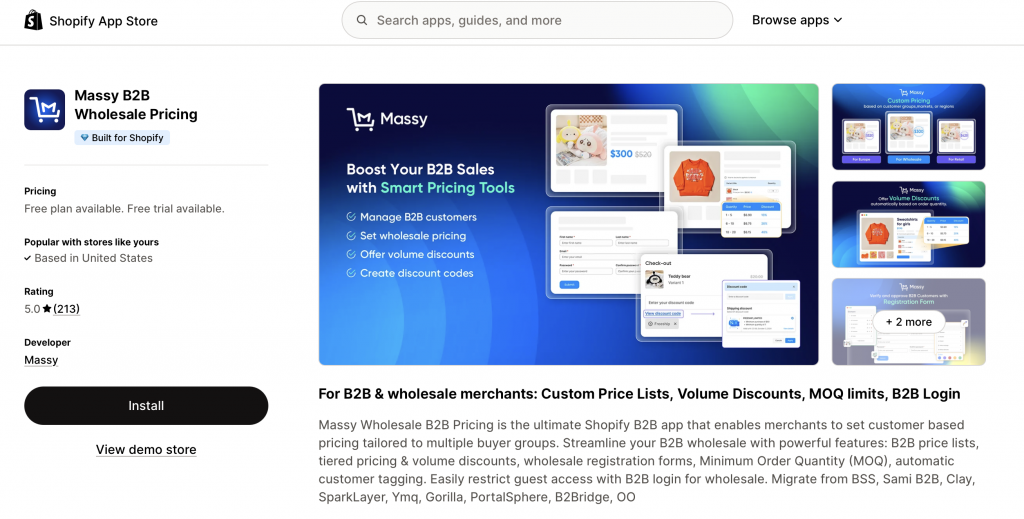The image size is (1024, 519).
Task: Click the For B2B & wholesale merchants heading
Action: (x=639, y=394)
